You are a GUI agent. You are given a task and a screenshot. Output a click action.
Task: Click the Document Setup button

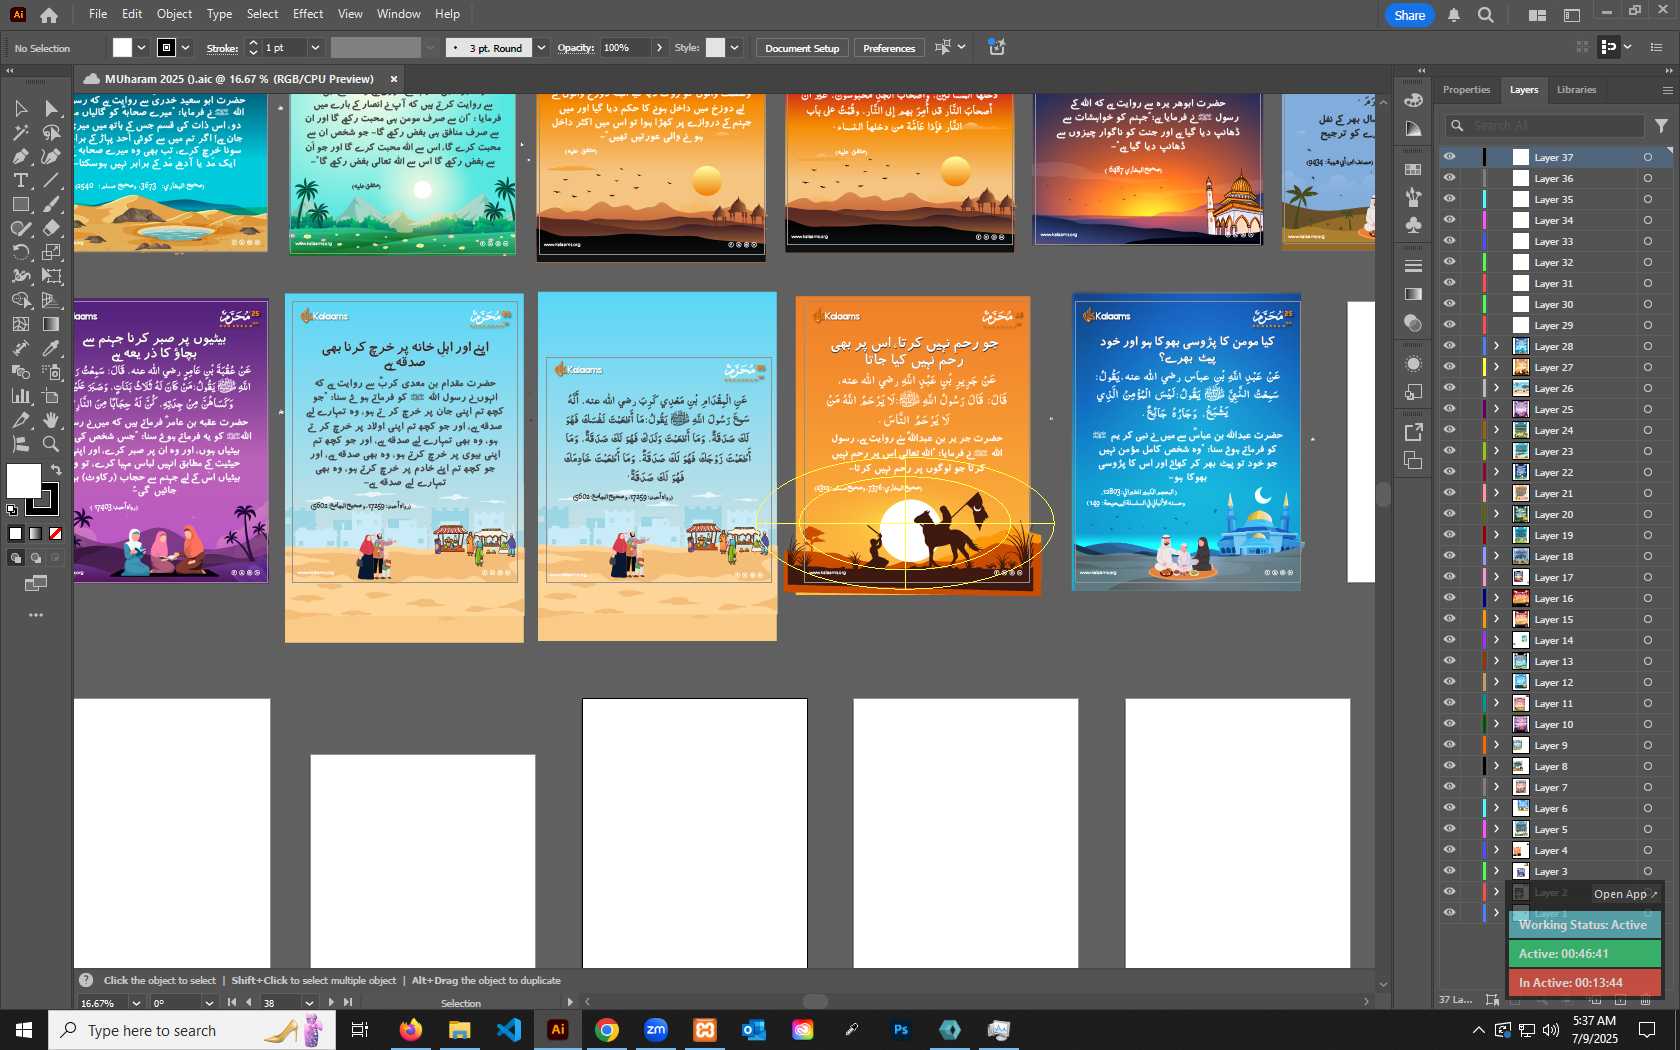(802, 48)
